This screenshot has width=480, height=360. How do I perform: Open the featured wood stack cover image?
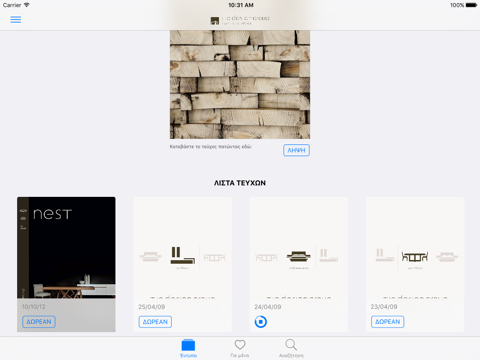coord(240,84)
